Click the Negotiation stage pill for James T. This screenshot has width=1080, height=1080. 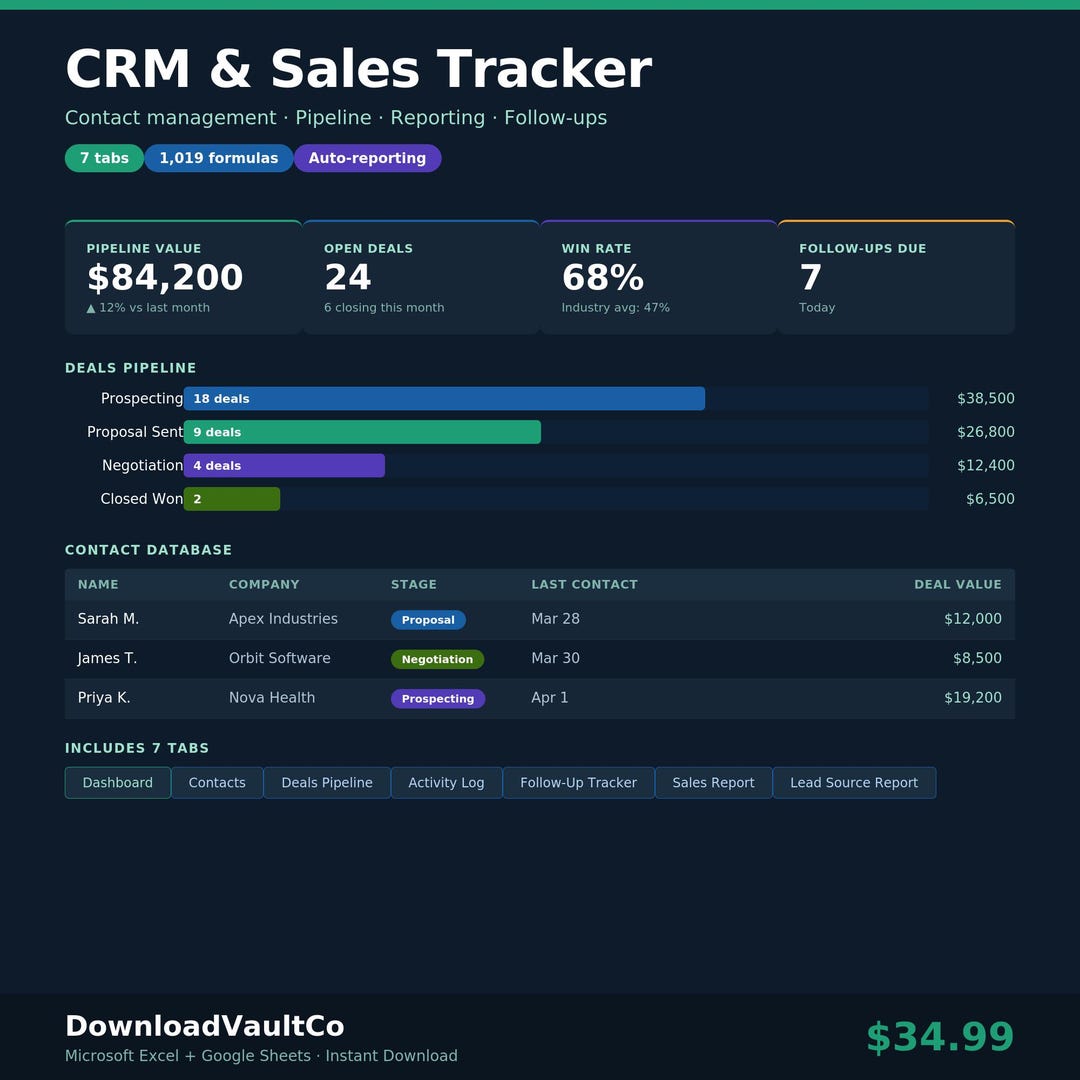click(437, 659)
